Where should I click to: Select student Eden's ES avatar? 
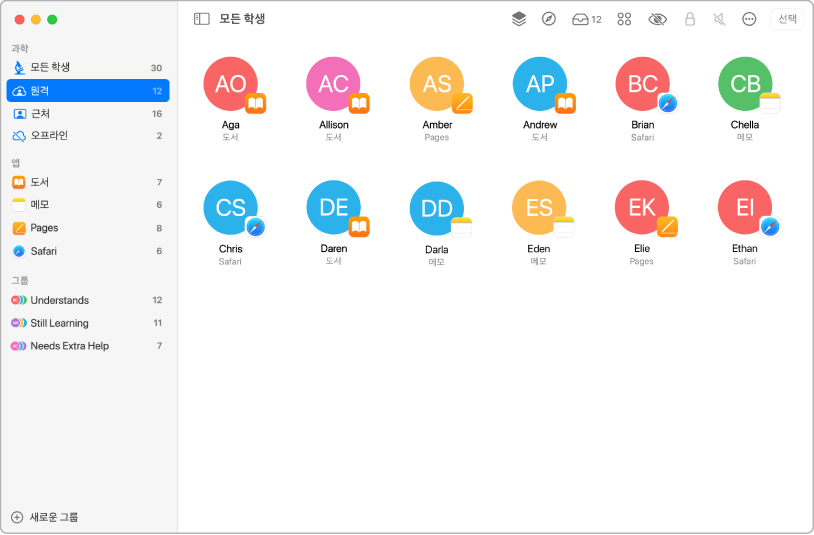click(539, 208)
